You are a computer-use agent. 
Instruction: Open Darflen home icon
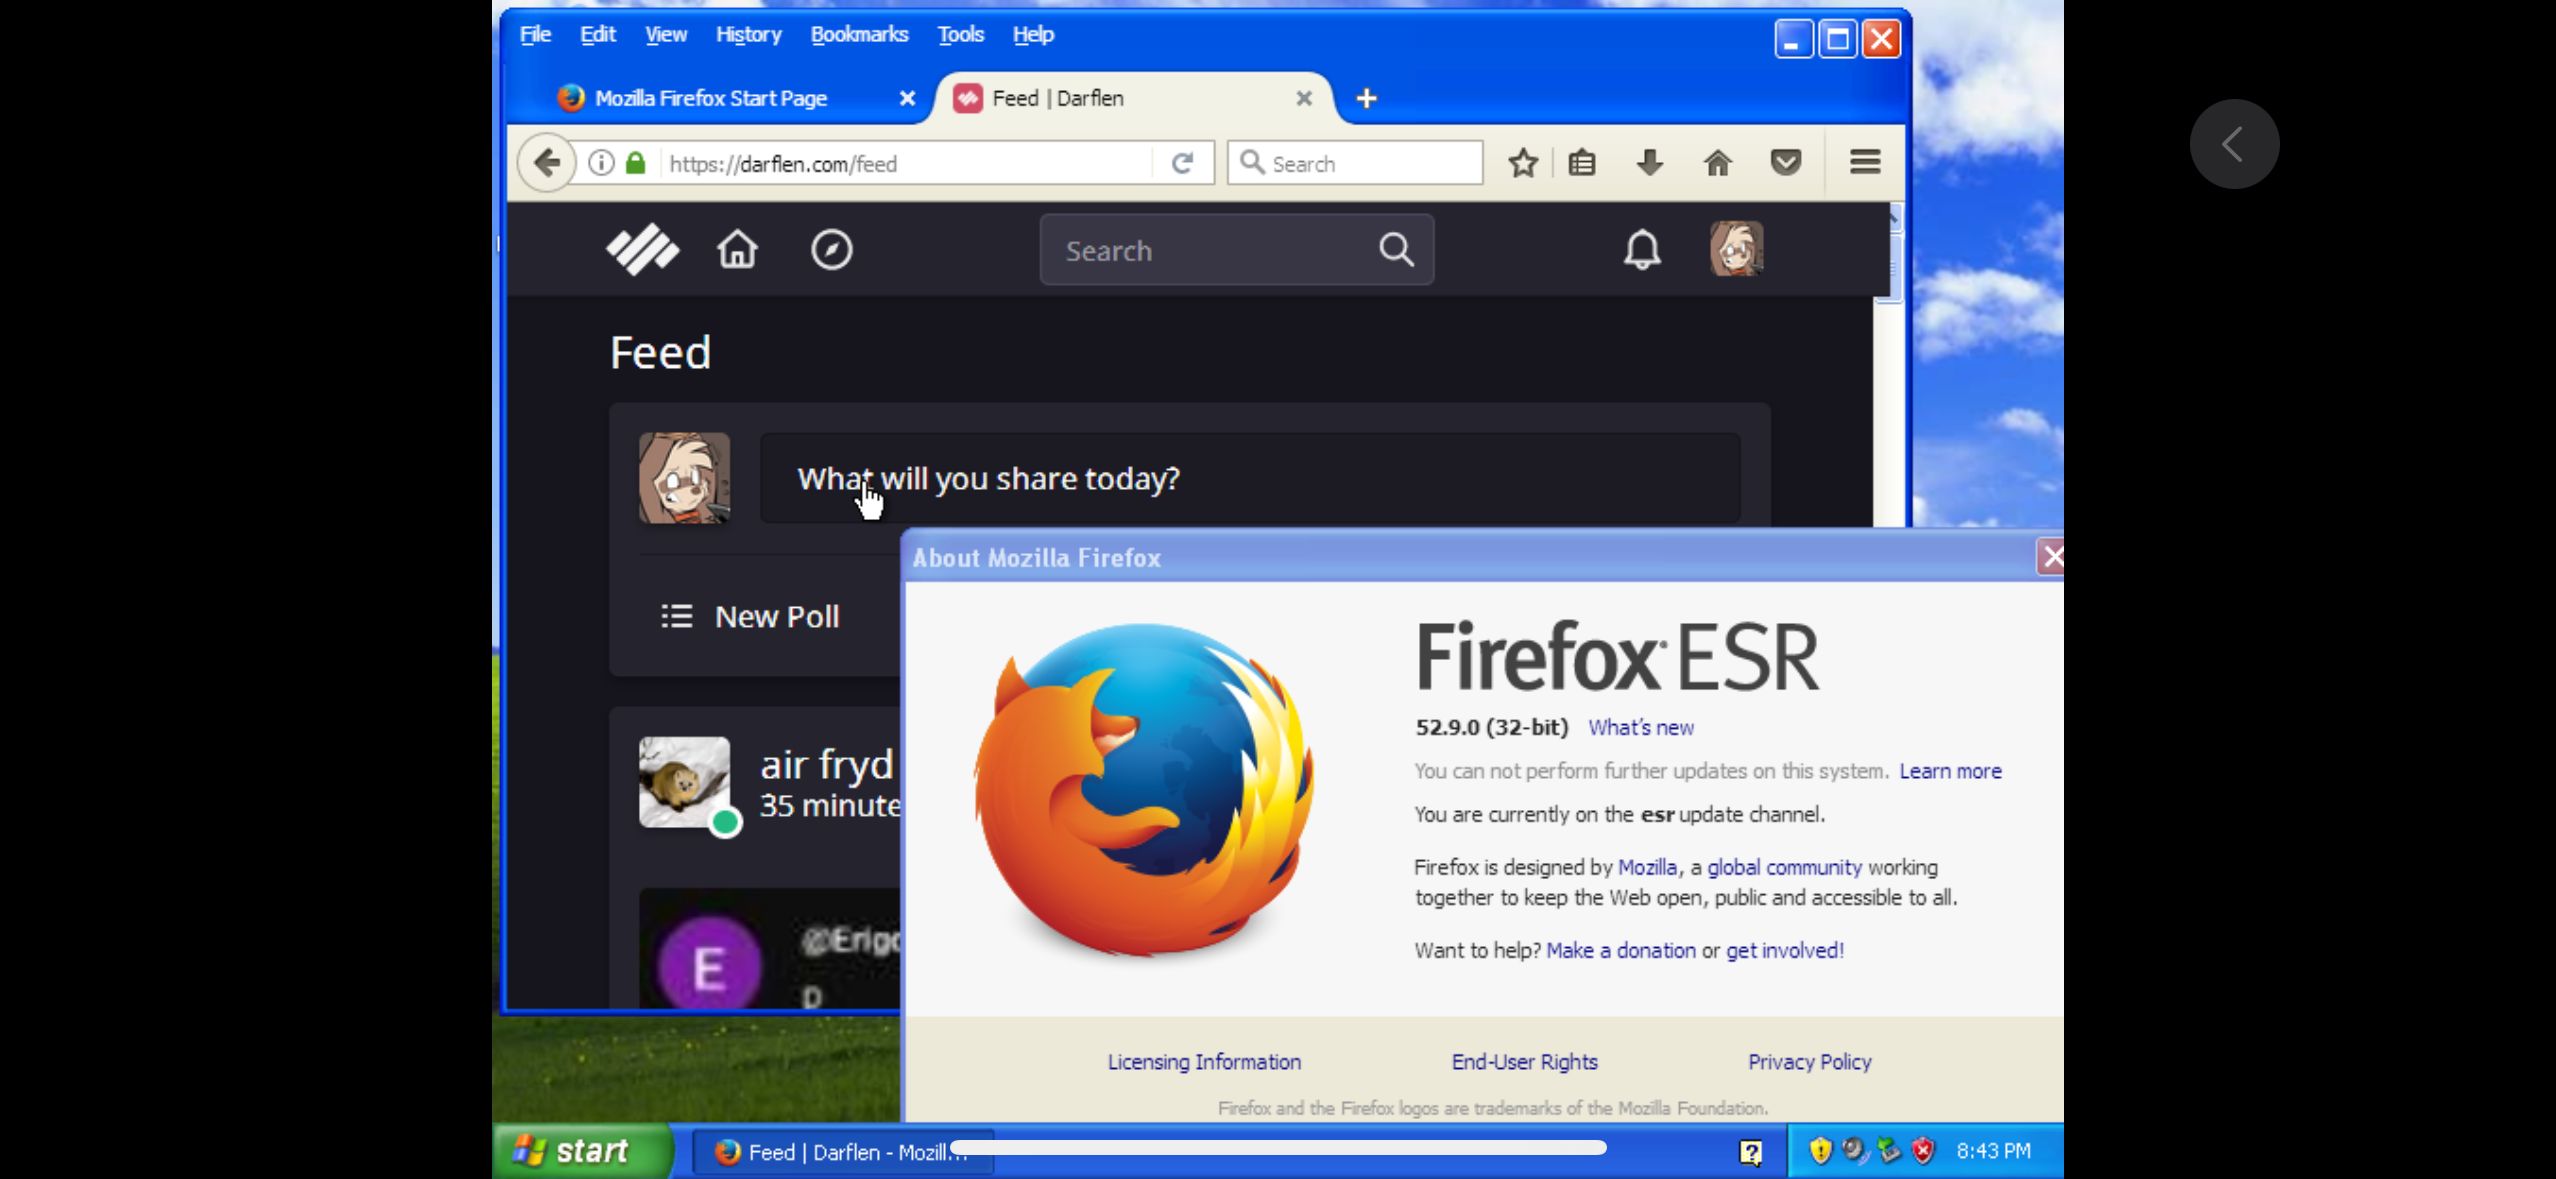[x=737, y=249]
